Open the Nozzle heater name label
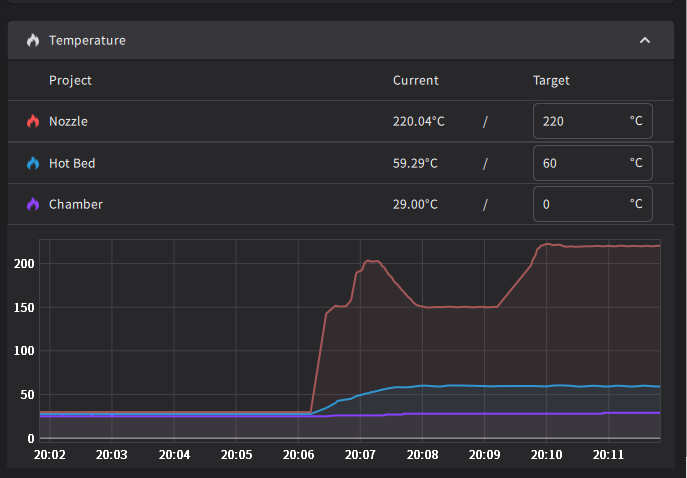The height and width of the screenshot is (478, 687). (68, 121)
